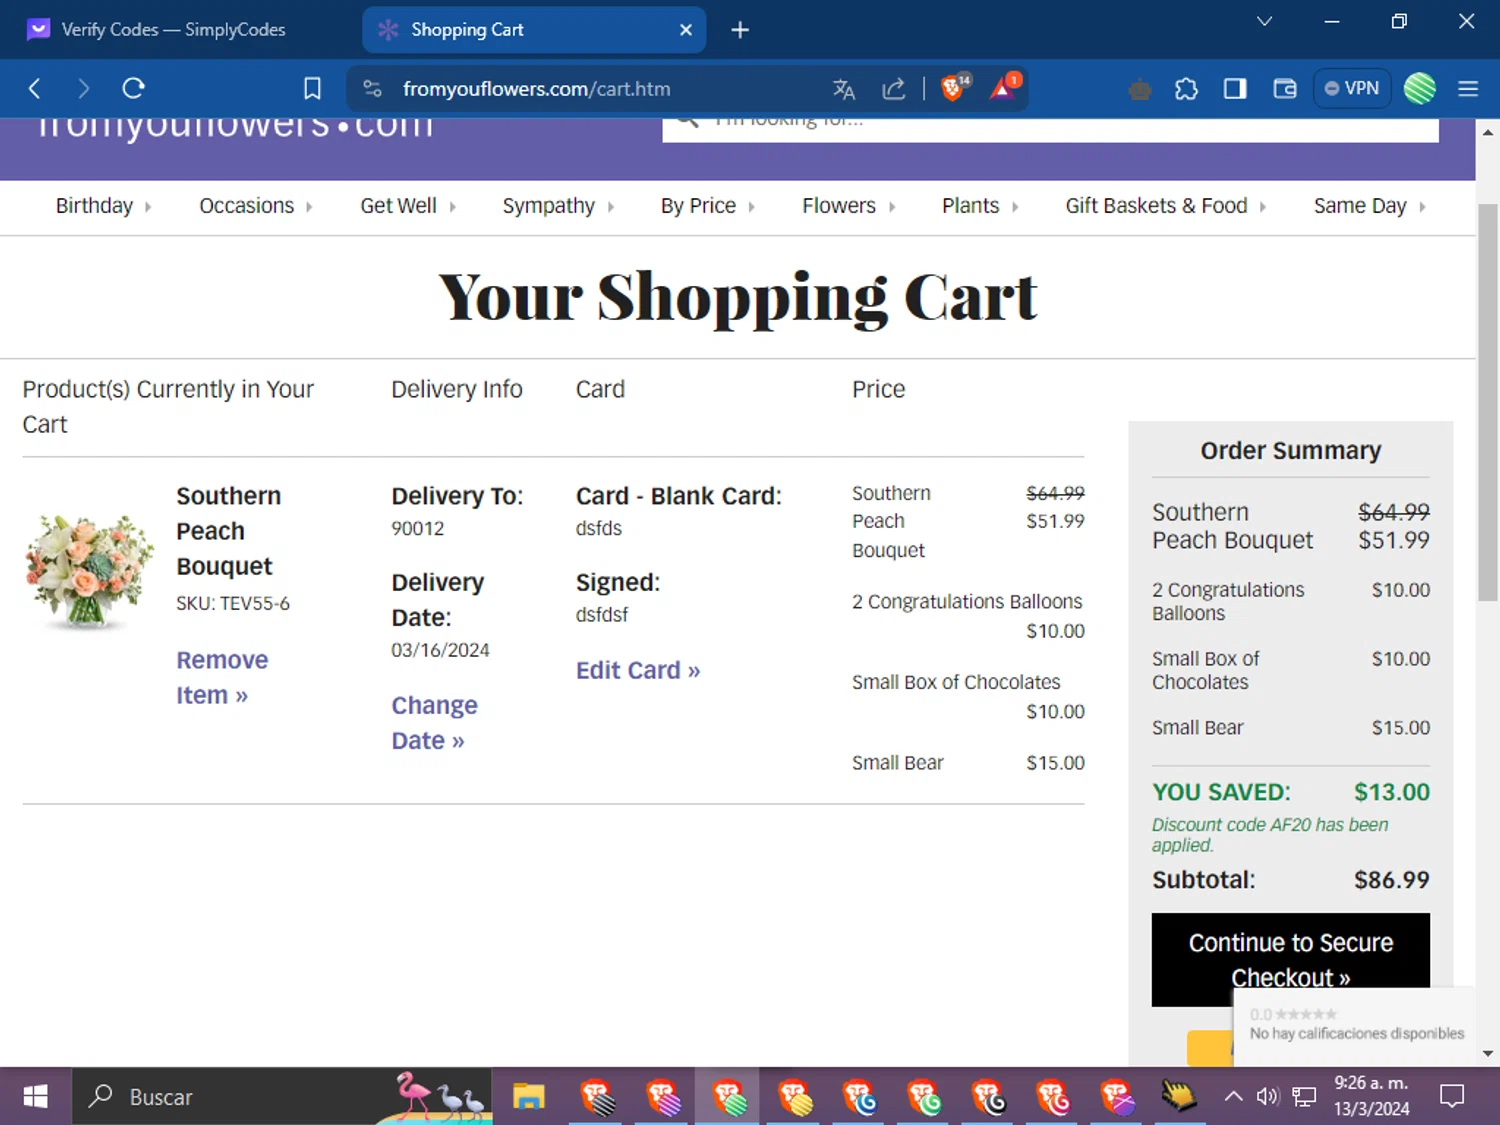Expand the Birthday menu arrow
This screenshot has height=1125, width=1500.
(x=148, y=207)
